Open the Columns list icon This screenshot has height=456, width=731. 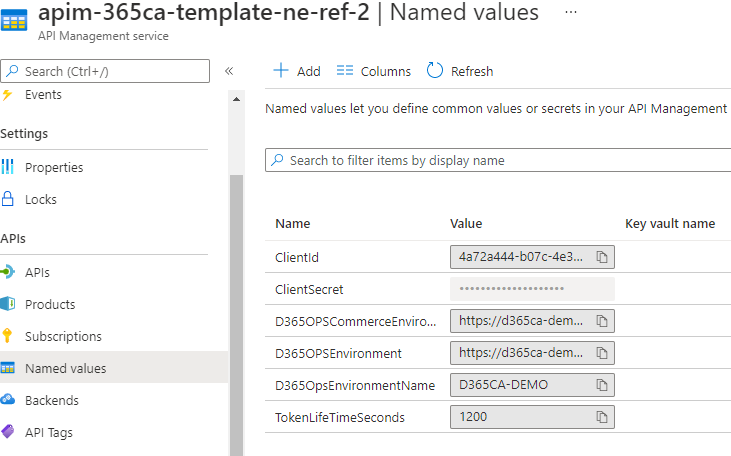345,70
